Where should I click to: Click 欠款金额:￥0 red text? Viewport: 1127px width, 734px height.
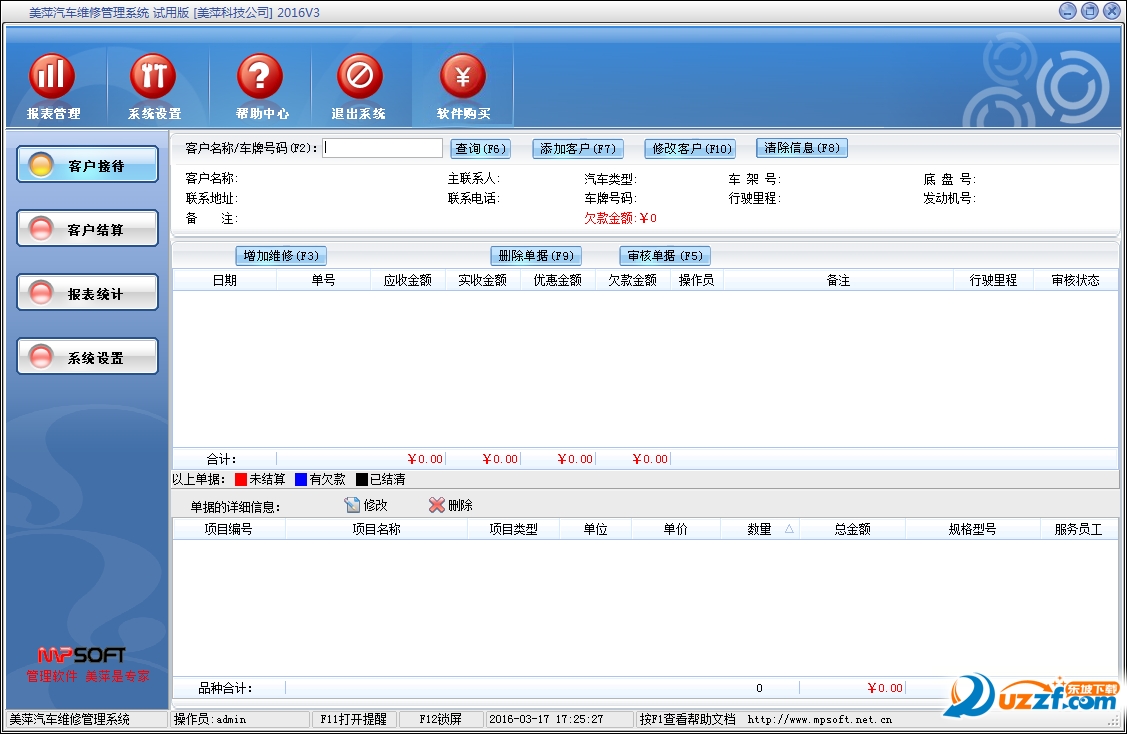[x=620, y=218]
